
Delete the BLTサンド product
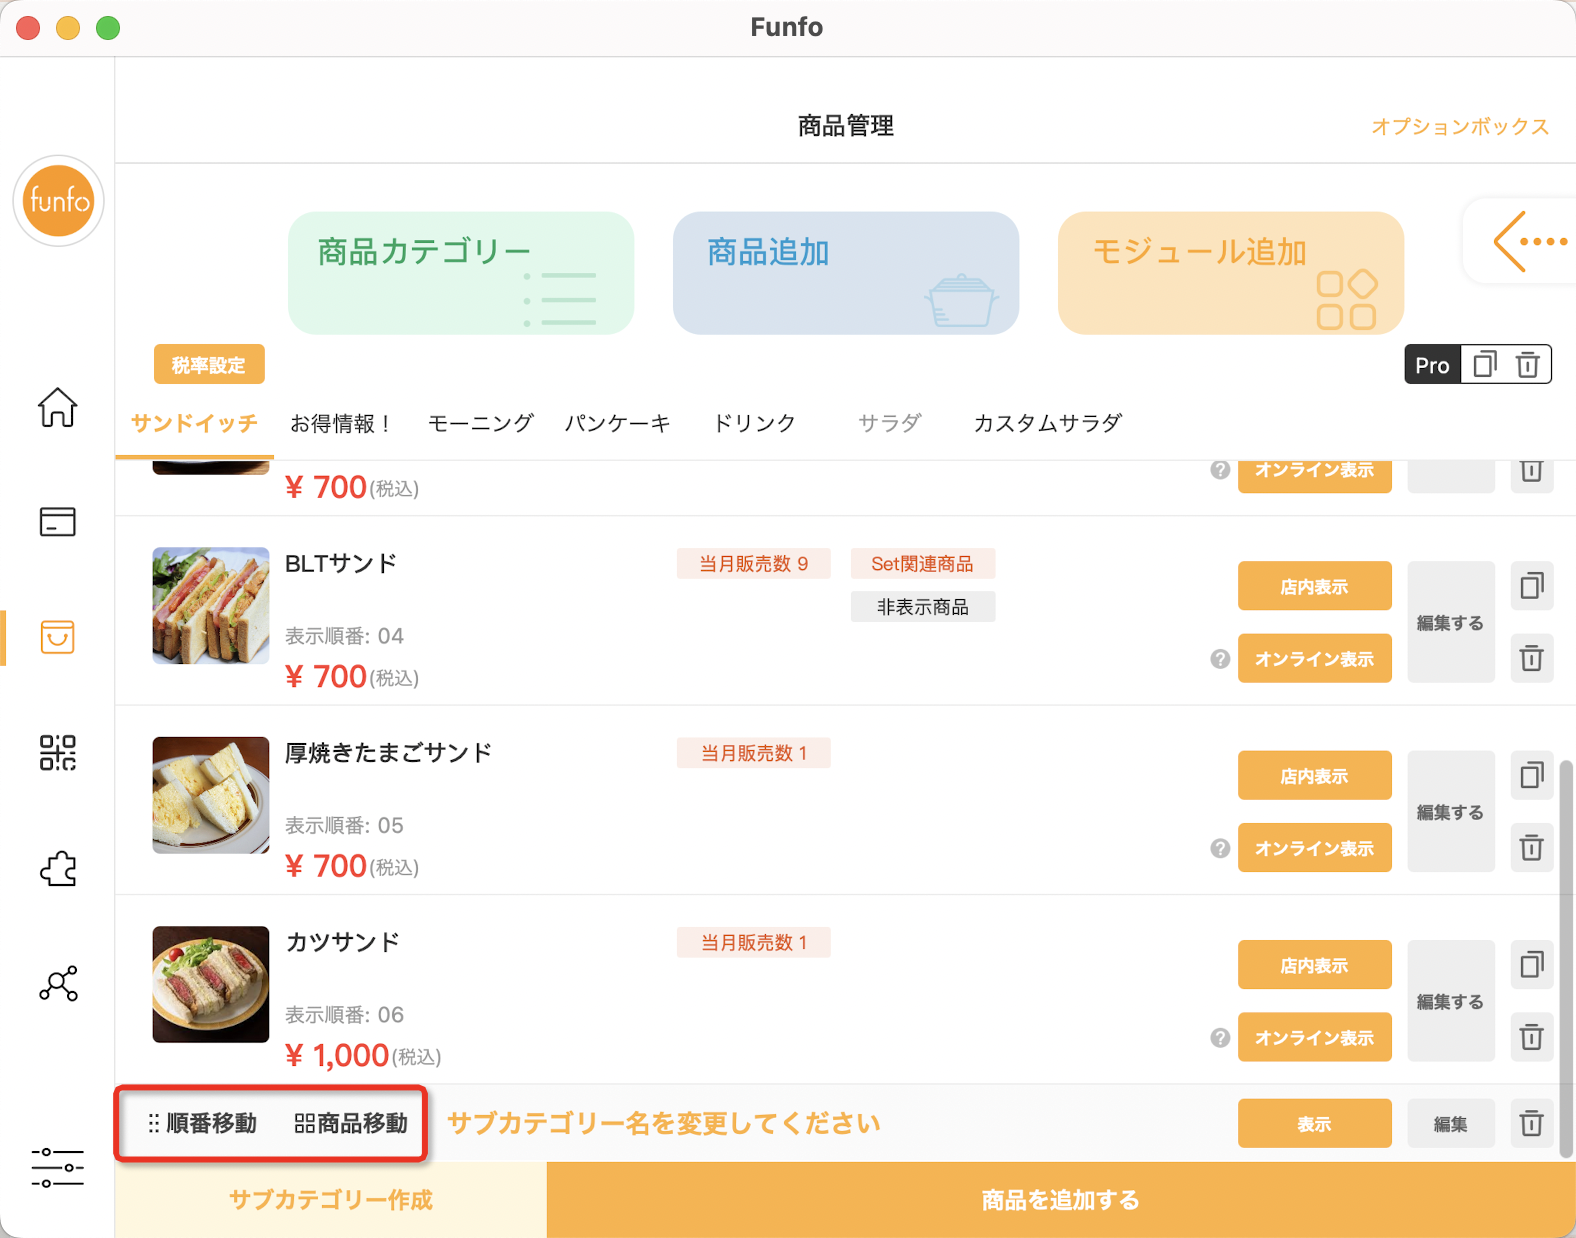tap(1531, 658)
